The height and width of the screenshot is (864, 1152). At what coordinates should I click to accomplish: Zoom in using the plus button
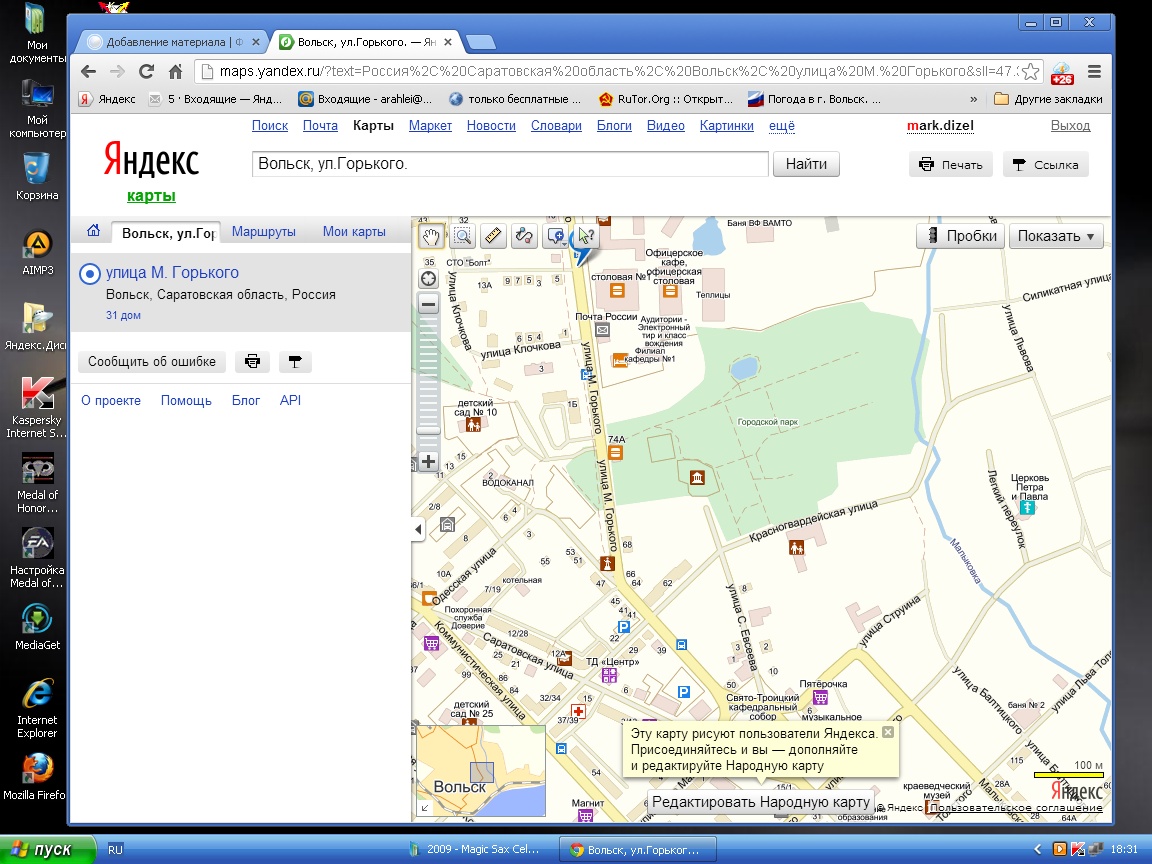point(428,462)
